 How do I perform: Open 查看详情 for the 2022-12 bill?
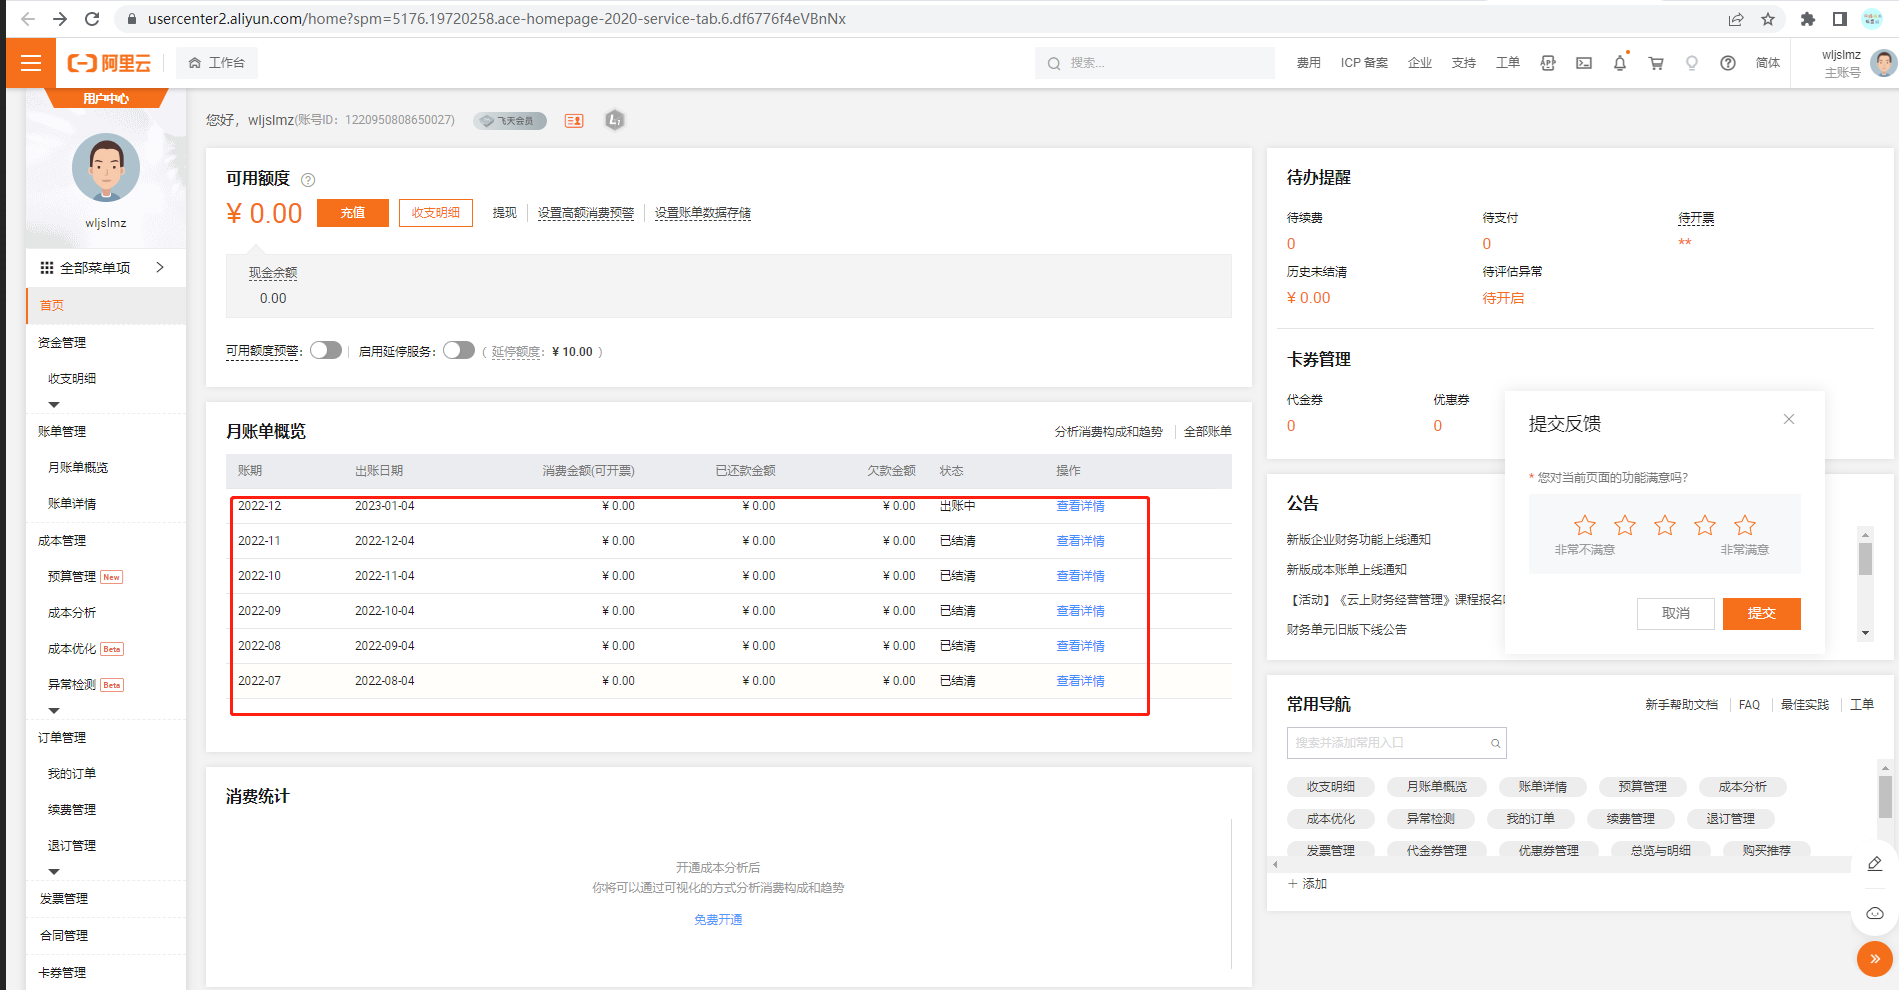pos(1081,506)
